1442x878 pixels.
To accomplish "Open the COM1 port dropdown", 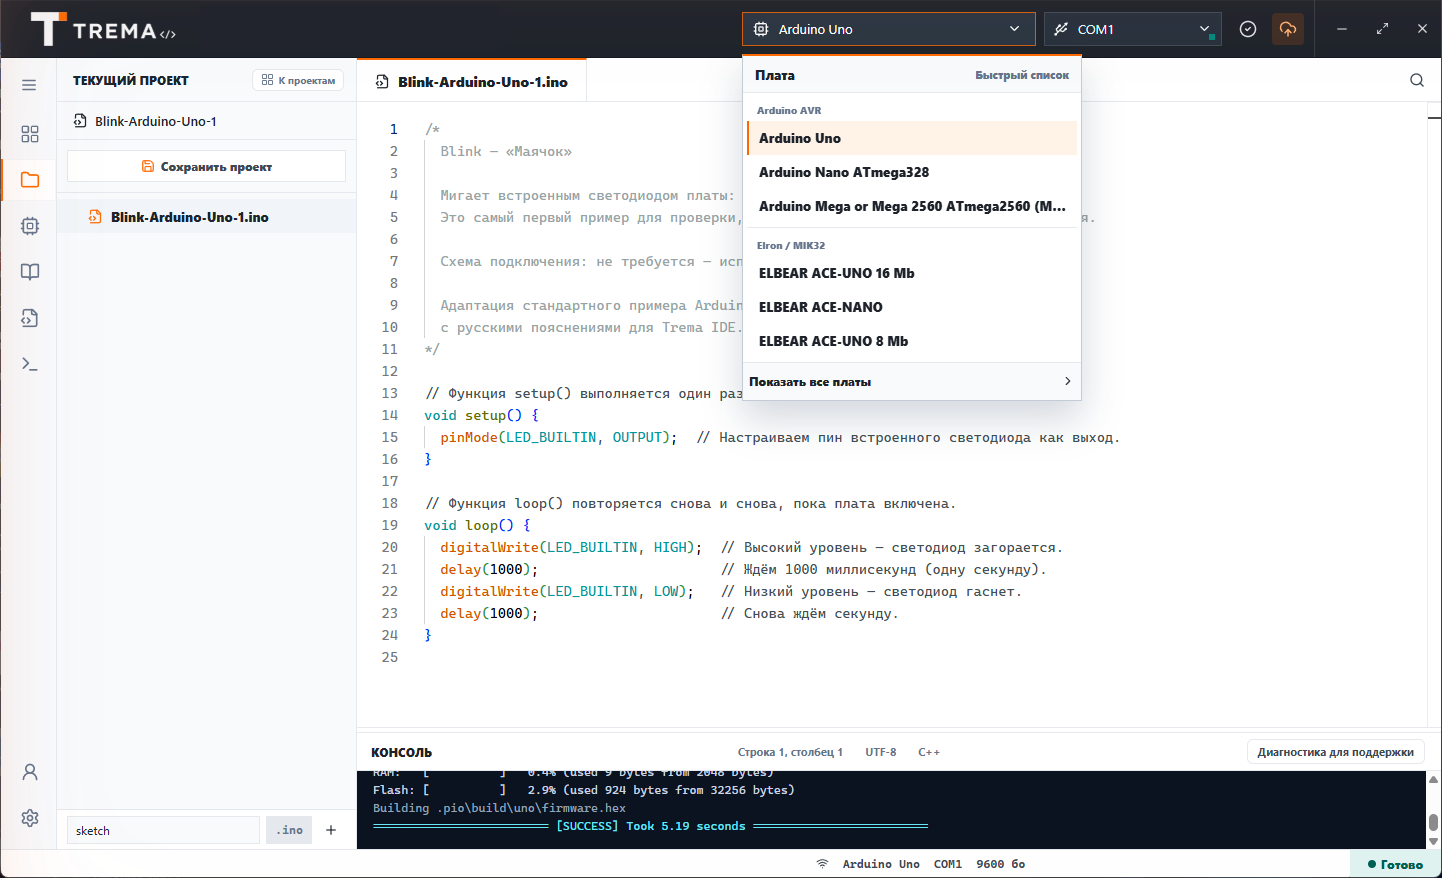I will (1133, 29).
